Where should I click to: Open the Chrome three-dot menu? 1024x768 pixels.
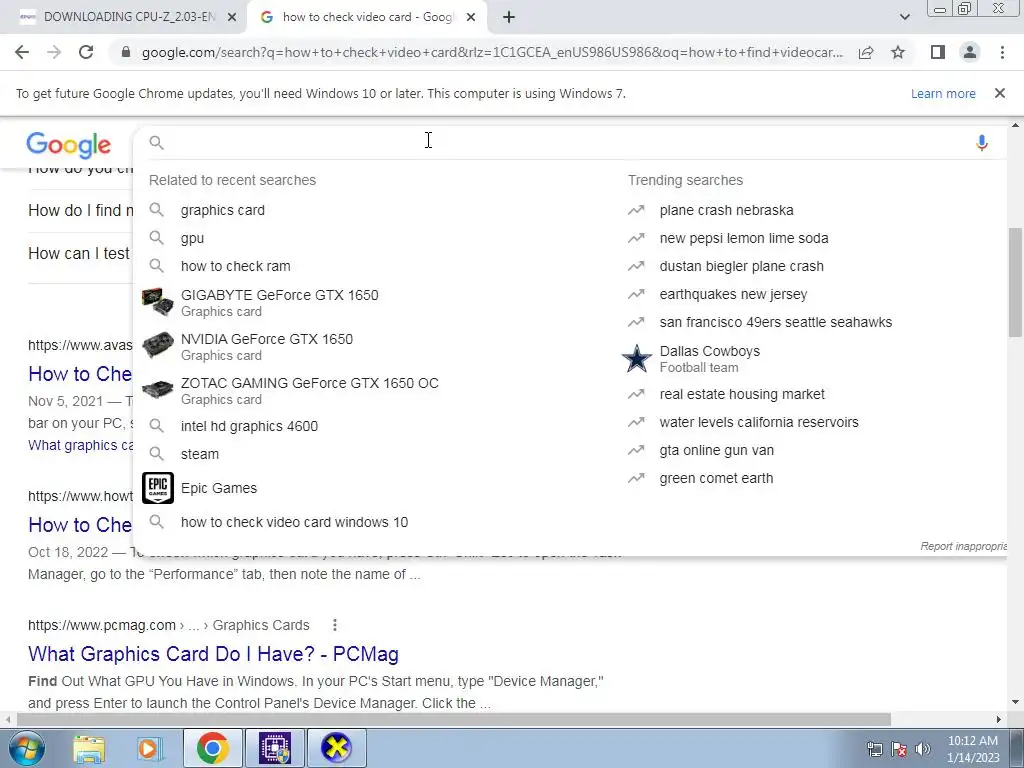pyautogui.click(x=1002, y=52)
